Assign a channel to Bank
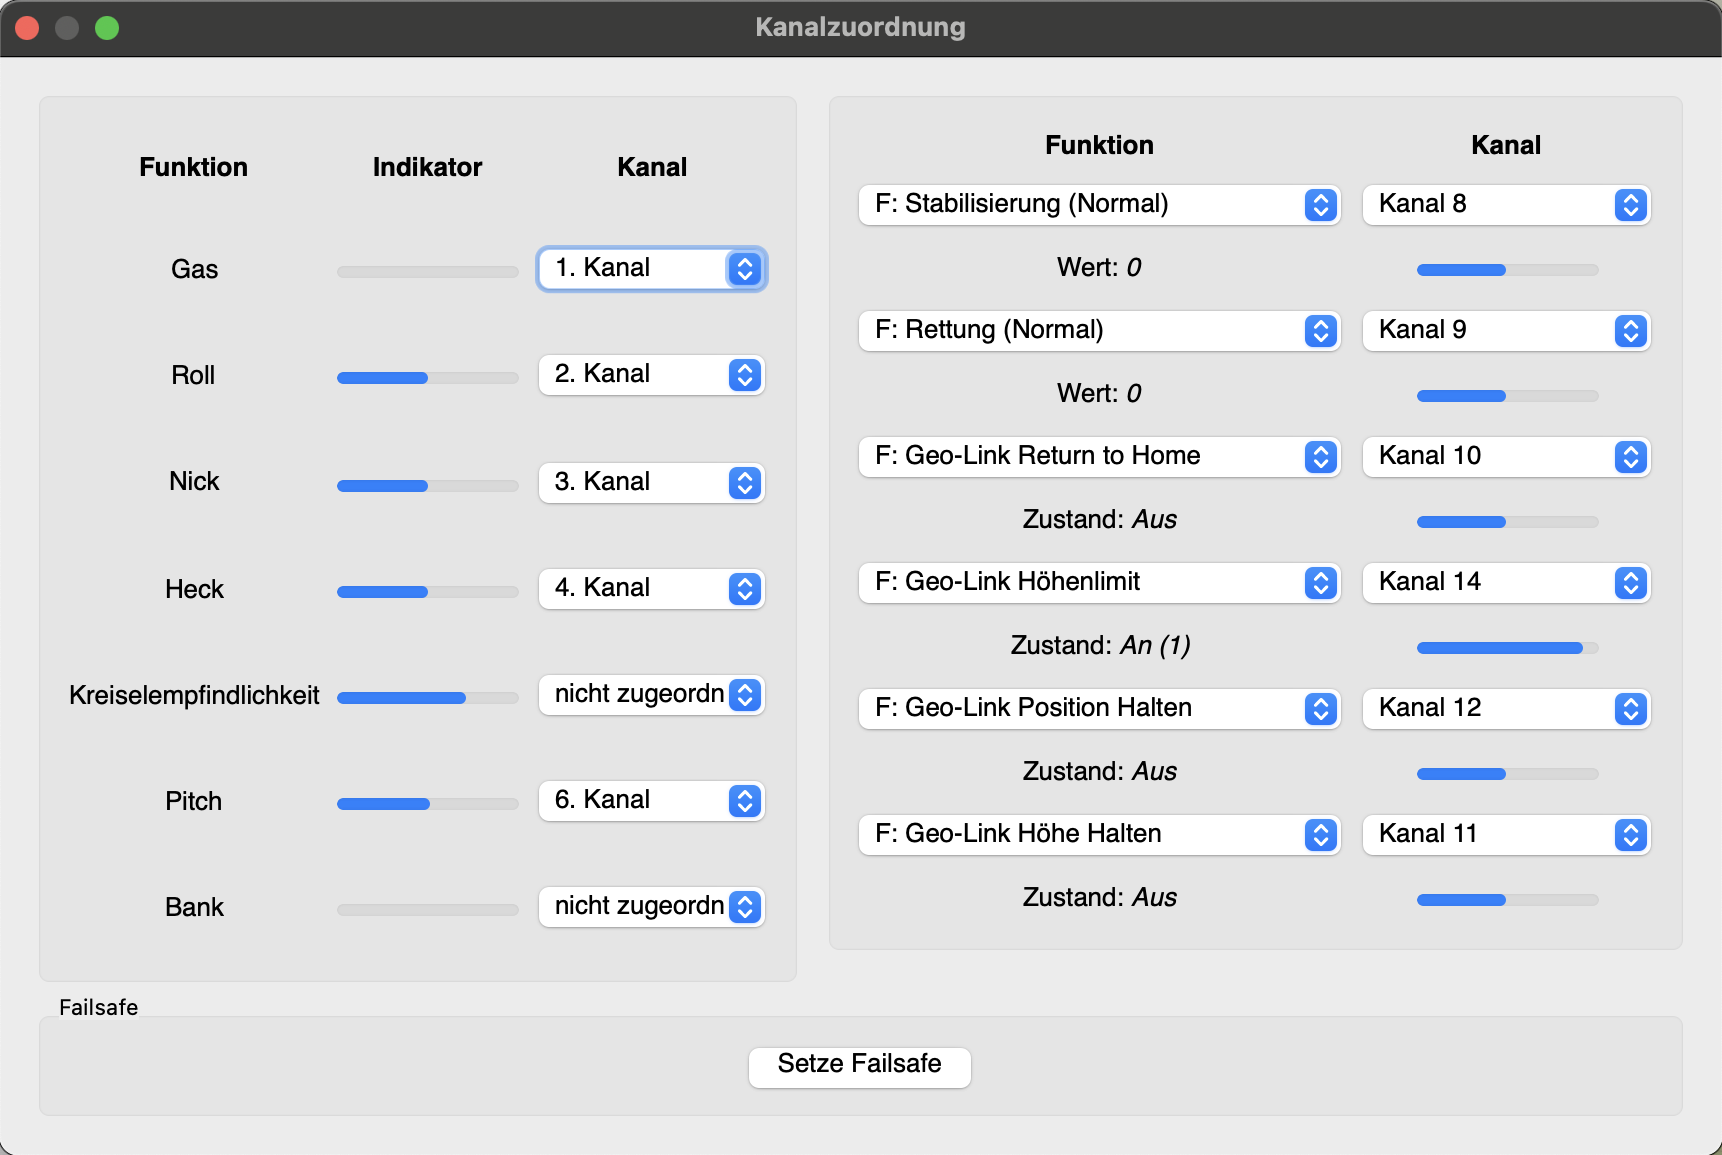The width and height of the screenshot is (1722, 1155). point(651,907)
